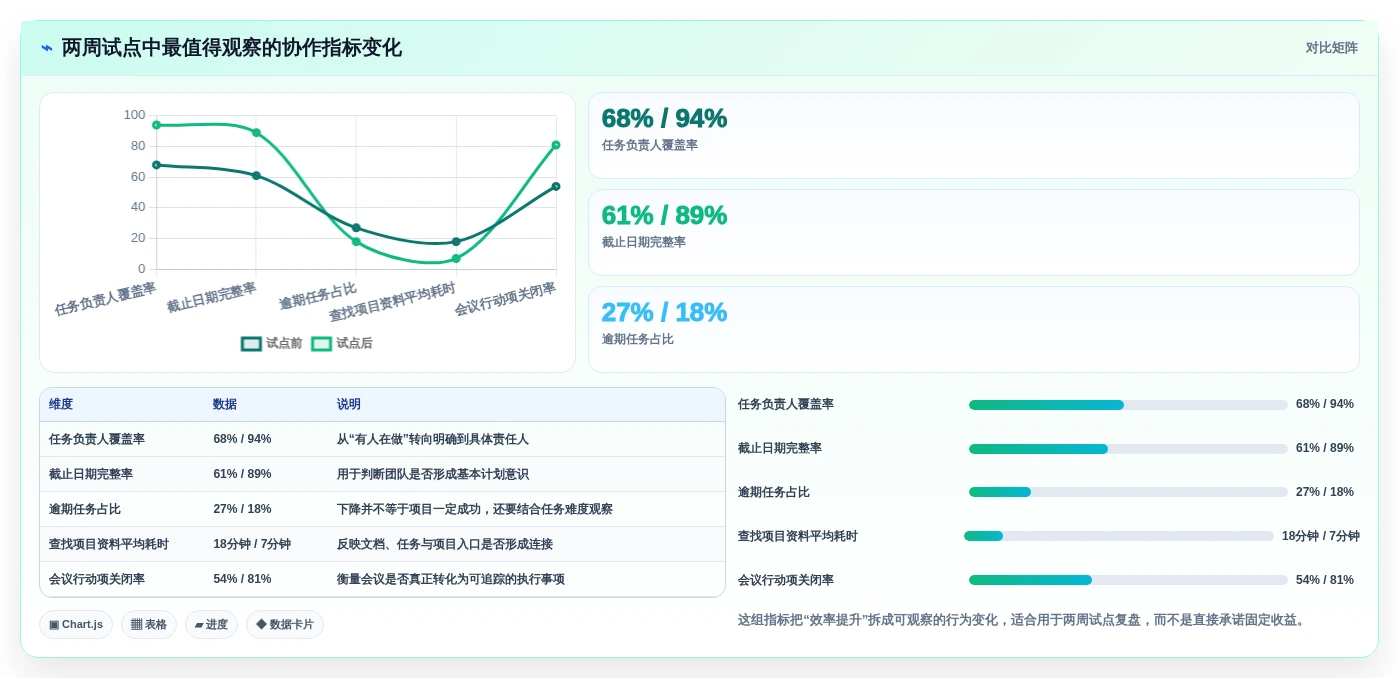Click the 进度 tag chip

click(x=211, y=625)
